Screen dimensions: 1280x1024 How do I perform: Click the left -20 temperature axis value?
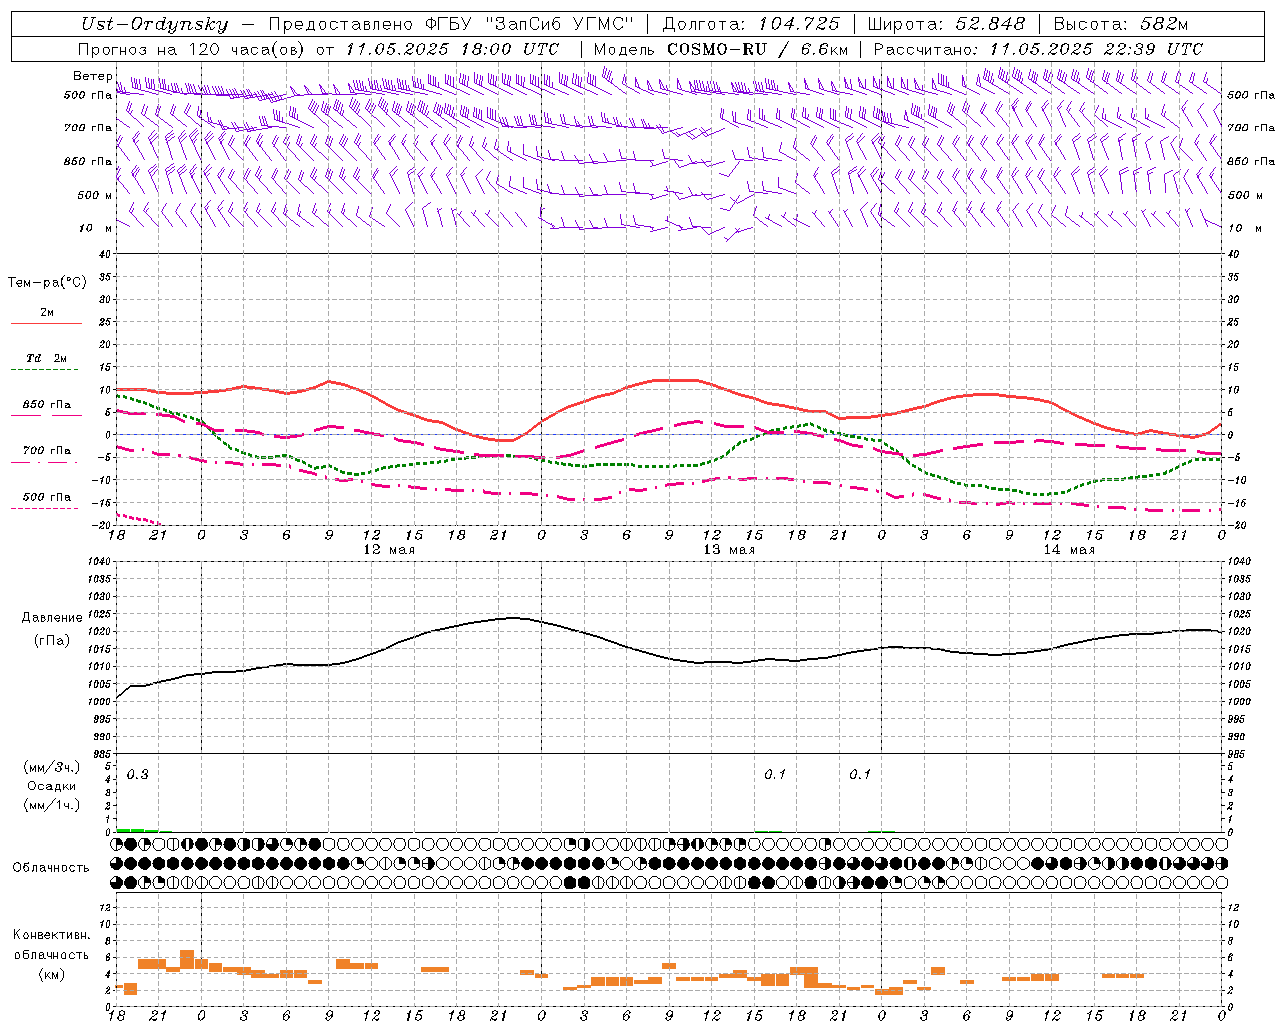coord(103,525)
